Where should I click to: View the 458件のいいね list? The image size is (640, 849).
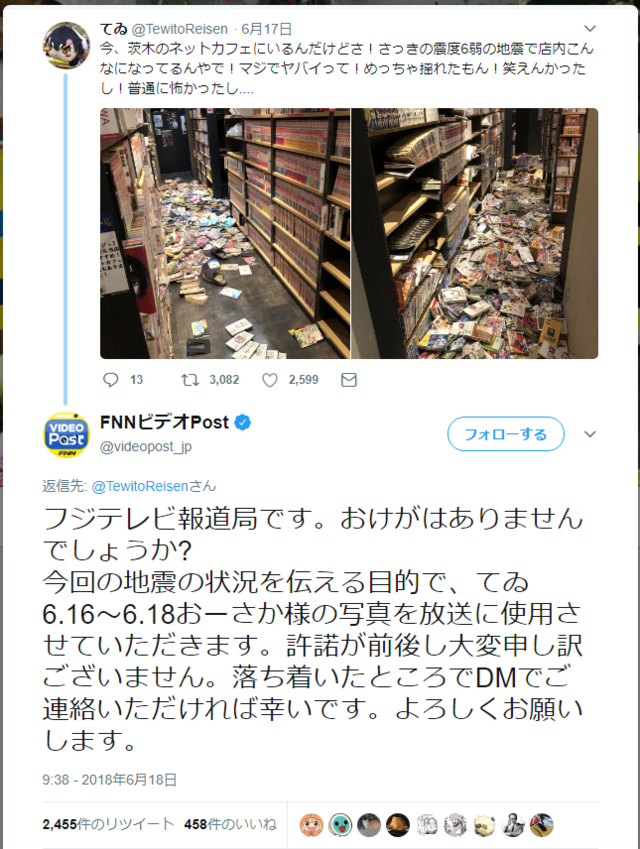tap(230, 824)
